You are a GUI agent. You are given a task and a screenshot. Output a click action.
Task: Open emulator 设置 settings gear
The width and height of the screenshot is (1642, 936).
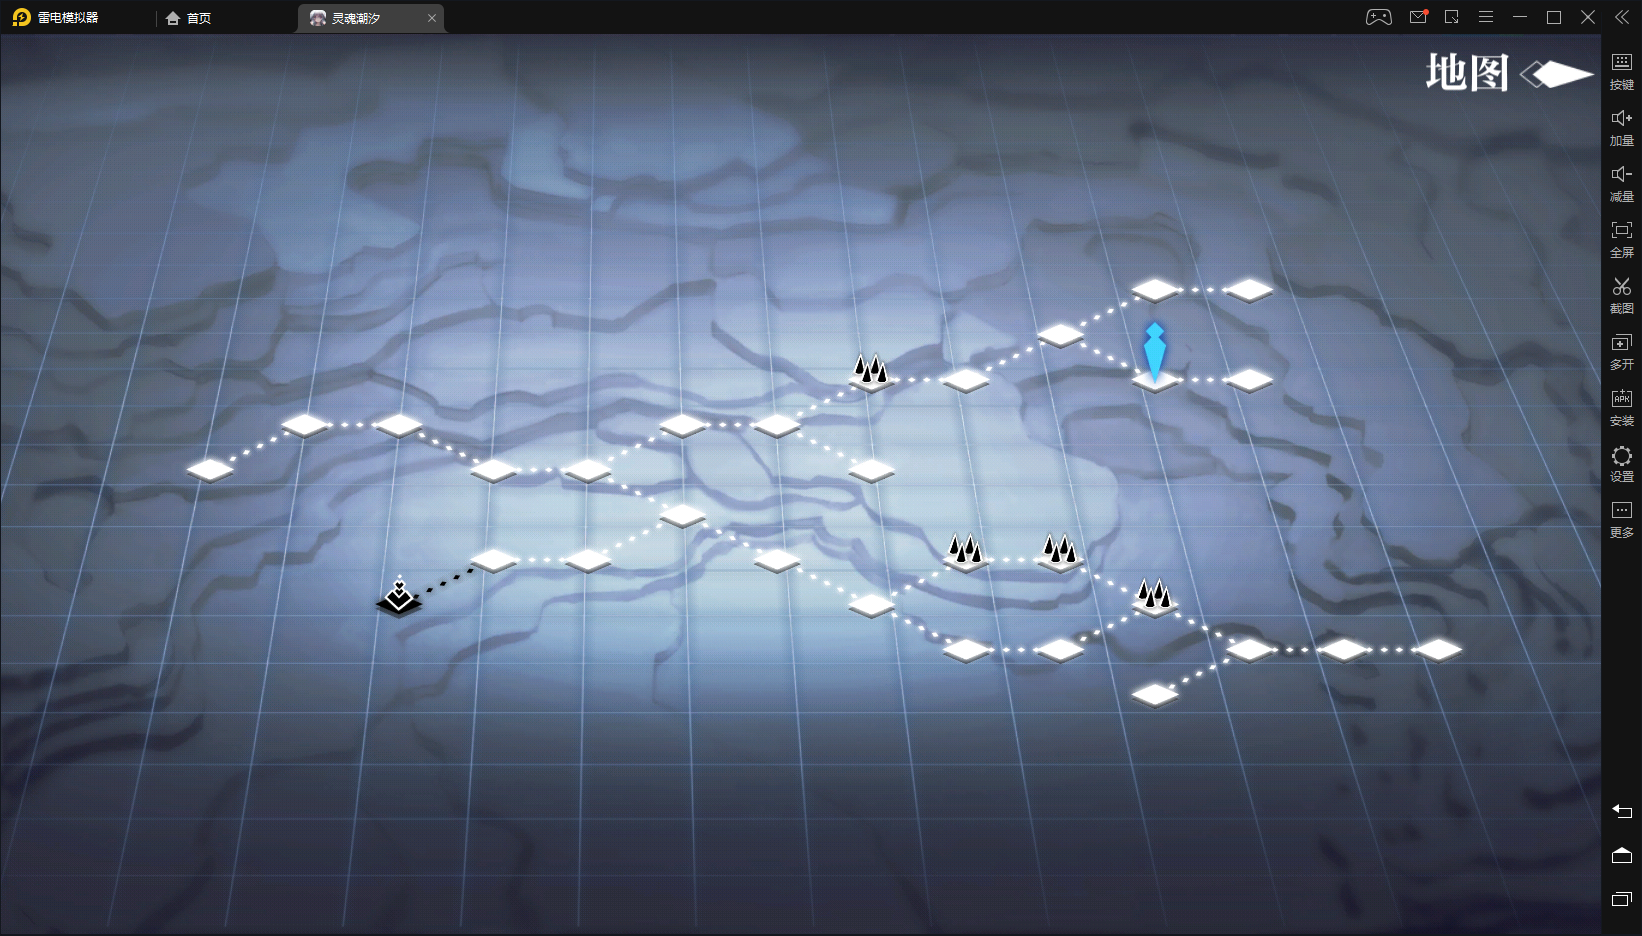(x=1622, y=463)
